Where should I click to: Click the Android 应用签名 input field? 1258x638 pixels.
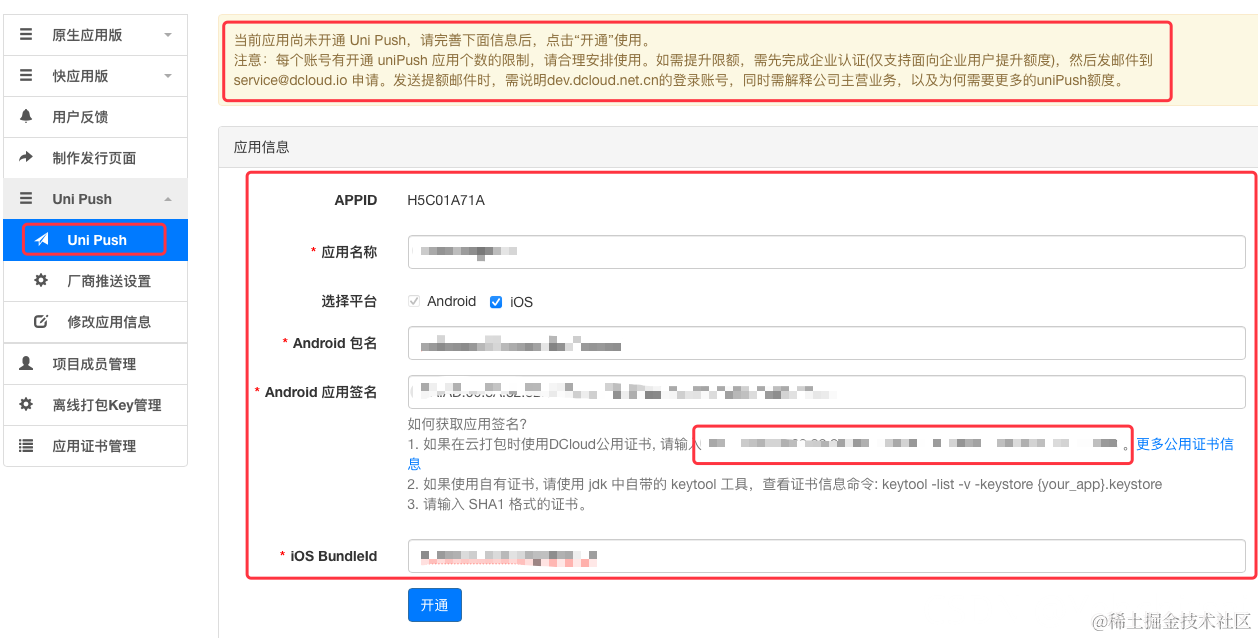pos(826,392)
